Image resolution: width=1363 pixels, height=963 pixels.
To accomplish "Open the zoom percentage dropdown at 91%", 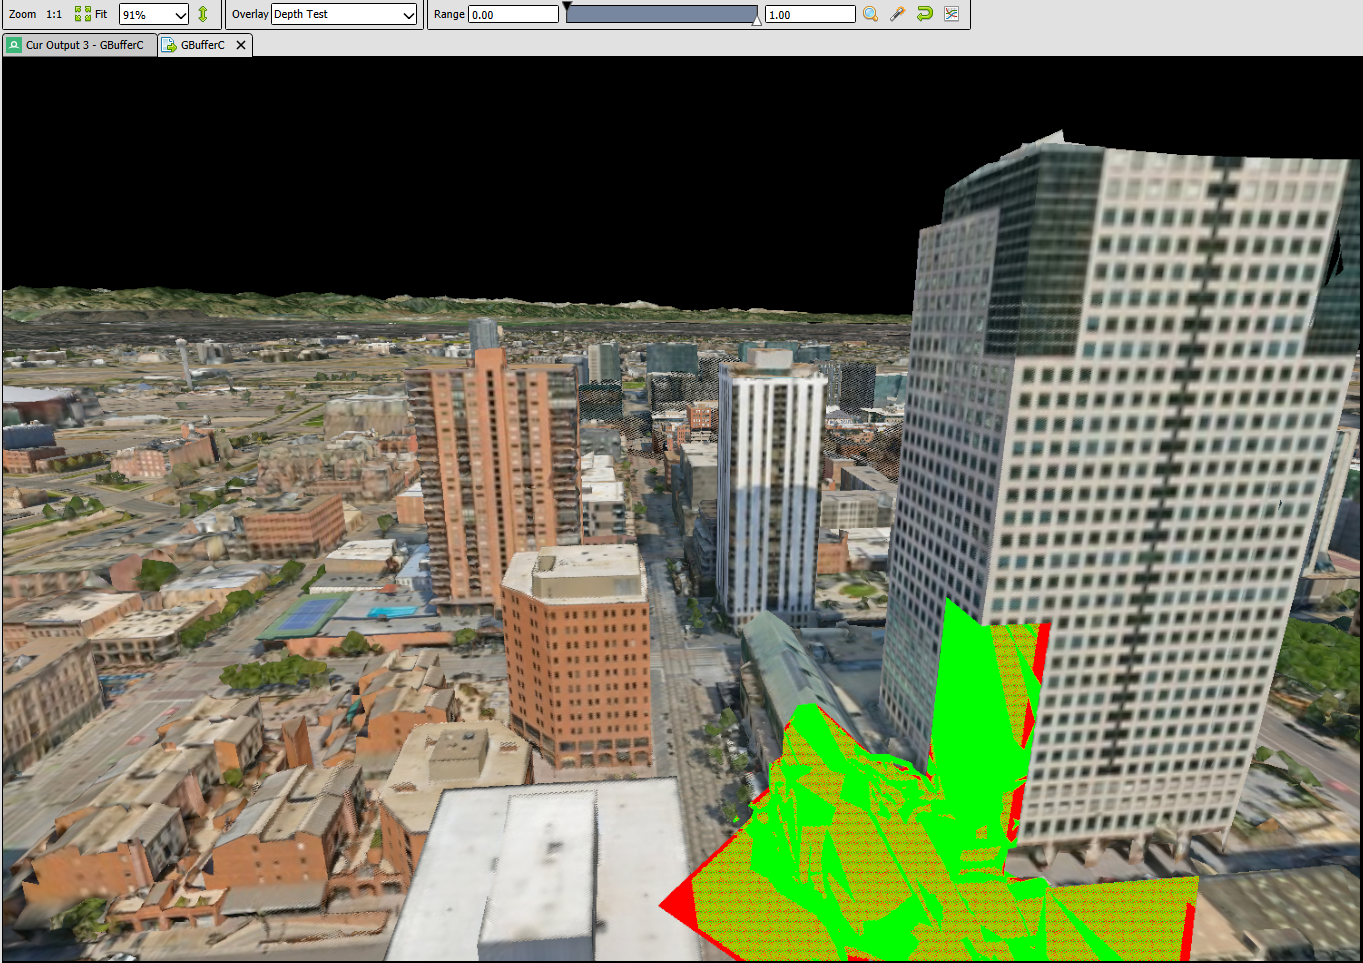I will point(152,14).
